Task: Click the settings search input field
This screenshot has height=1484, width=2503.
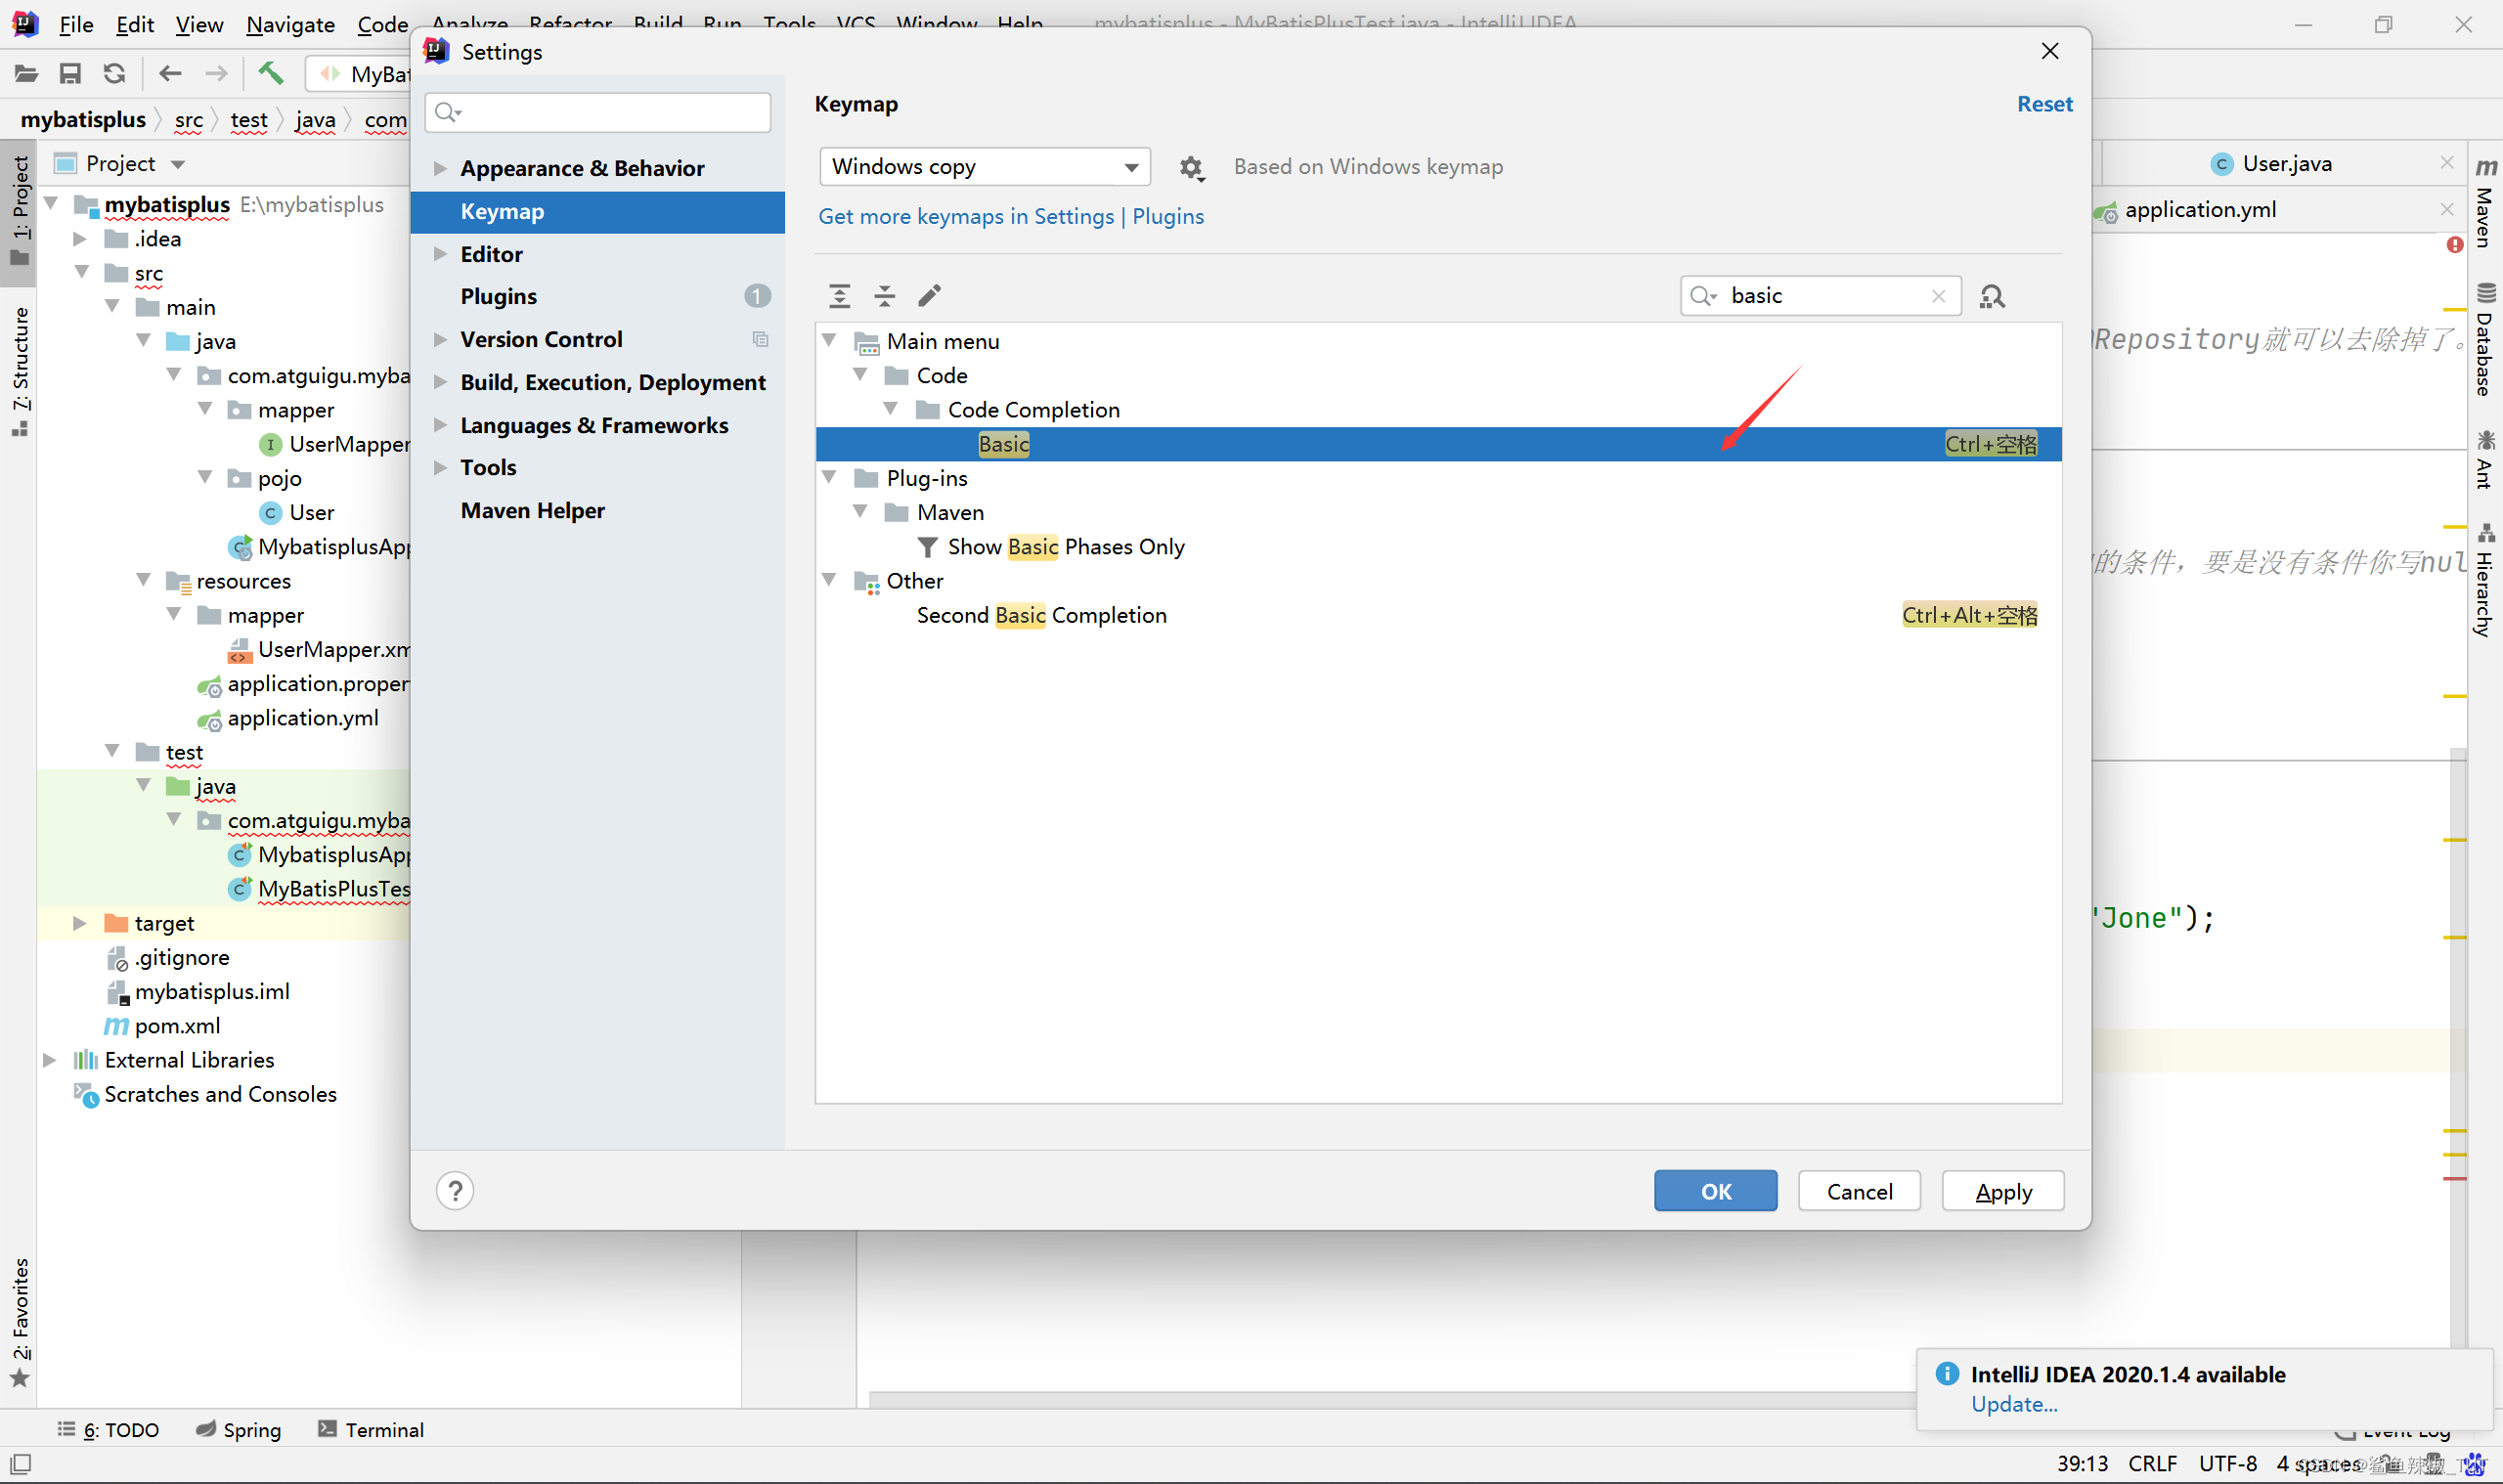Action: (598, 112)
